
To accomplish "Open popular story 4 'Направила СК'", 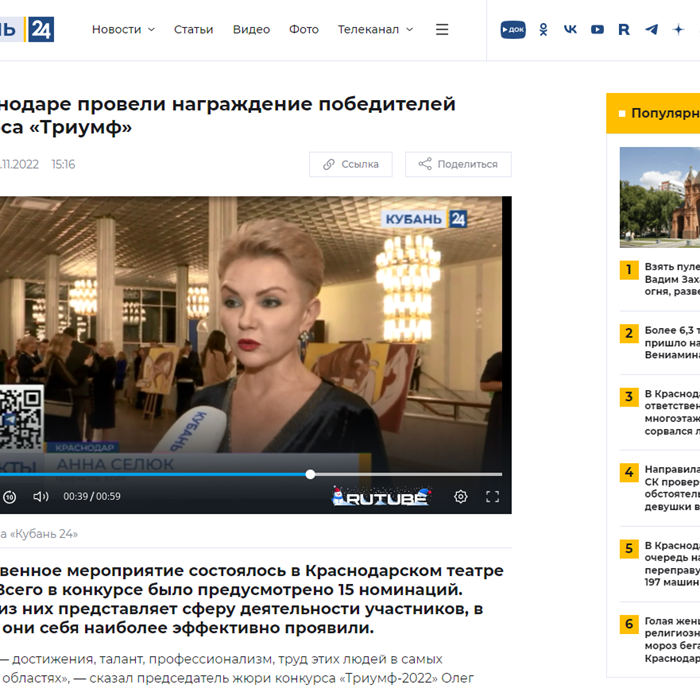I will coord(660,488).
